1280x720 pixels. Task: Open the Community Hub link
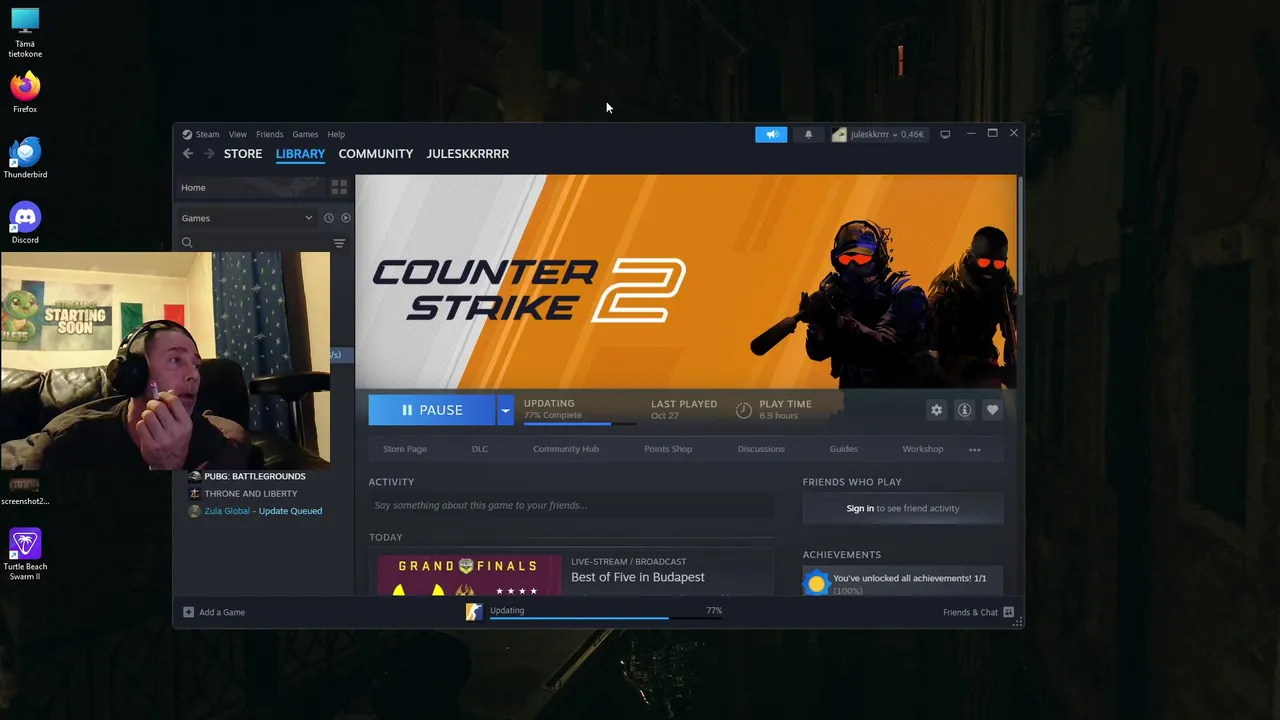[x=566, y=449]
